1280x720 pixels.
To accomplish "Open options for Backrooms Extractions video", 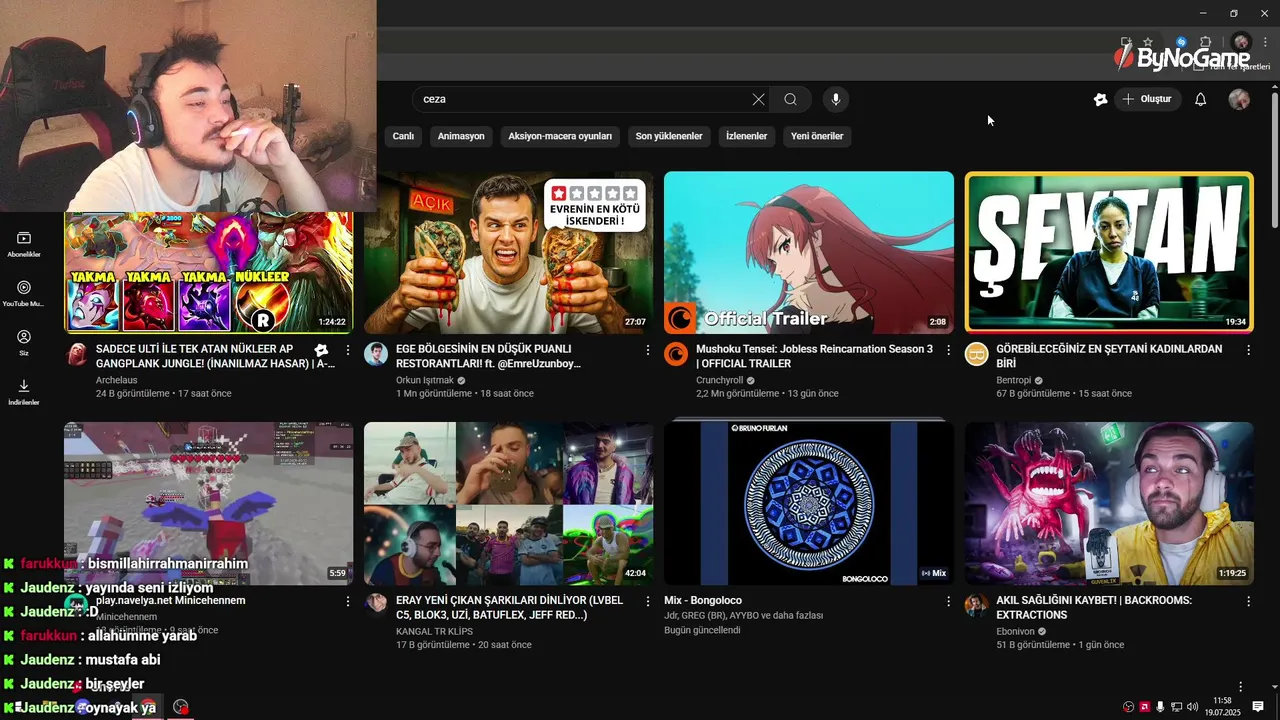I will (1248, 602).
